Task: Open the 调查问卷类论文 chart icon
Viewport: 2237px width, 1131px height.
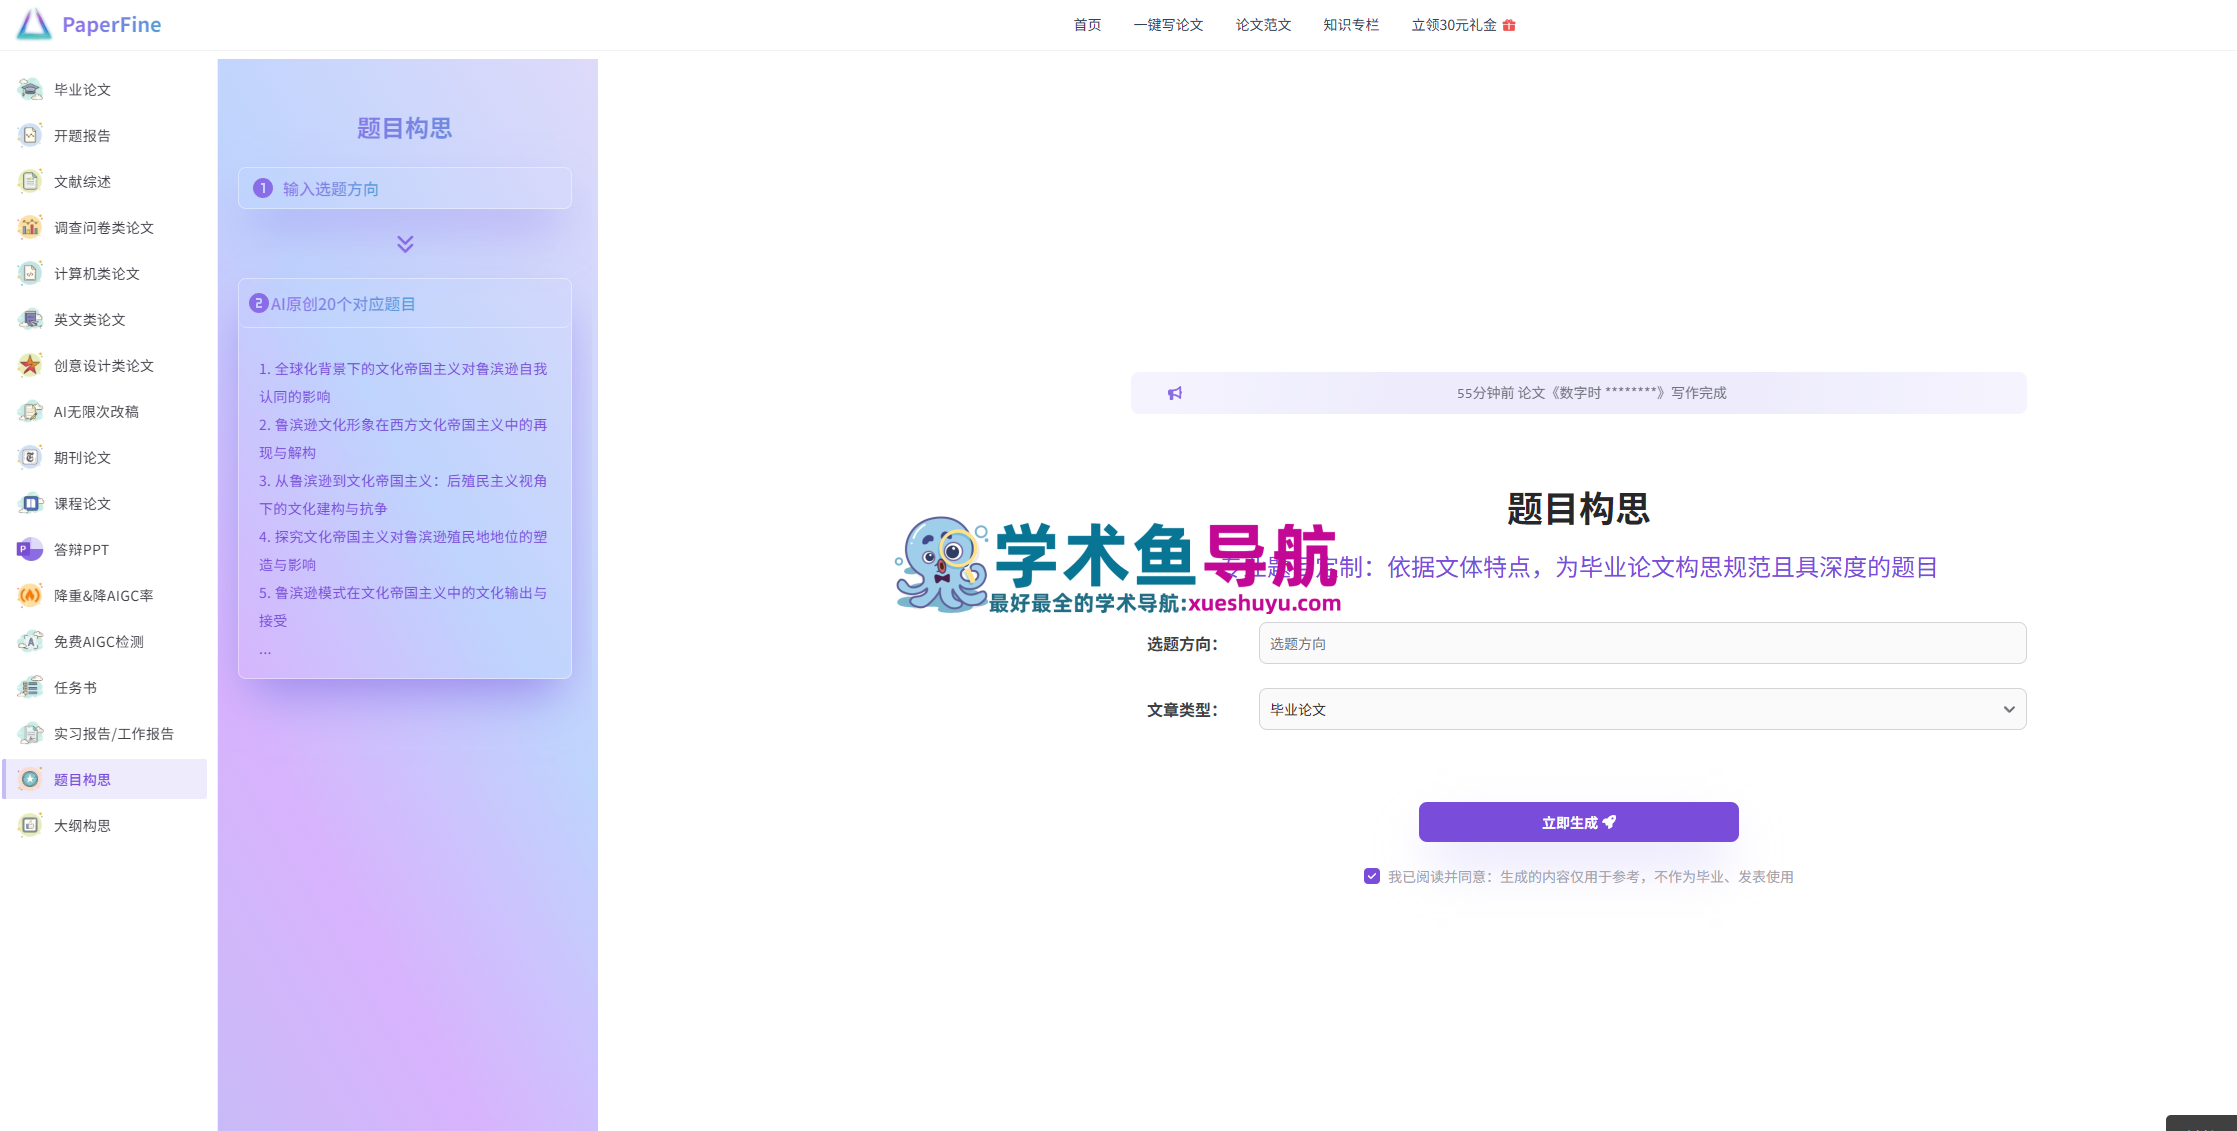Action: pyautogui.click(x=30, y=227)
